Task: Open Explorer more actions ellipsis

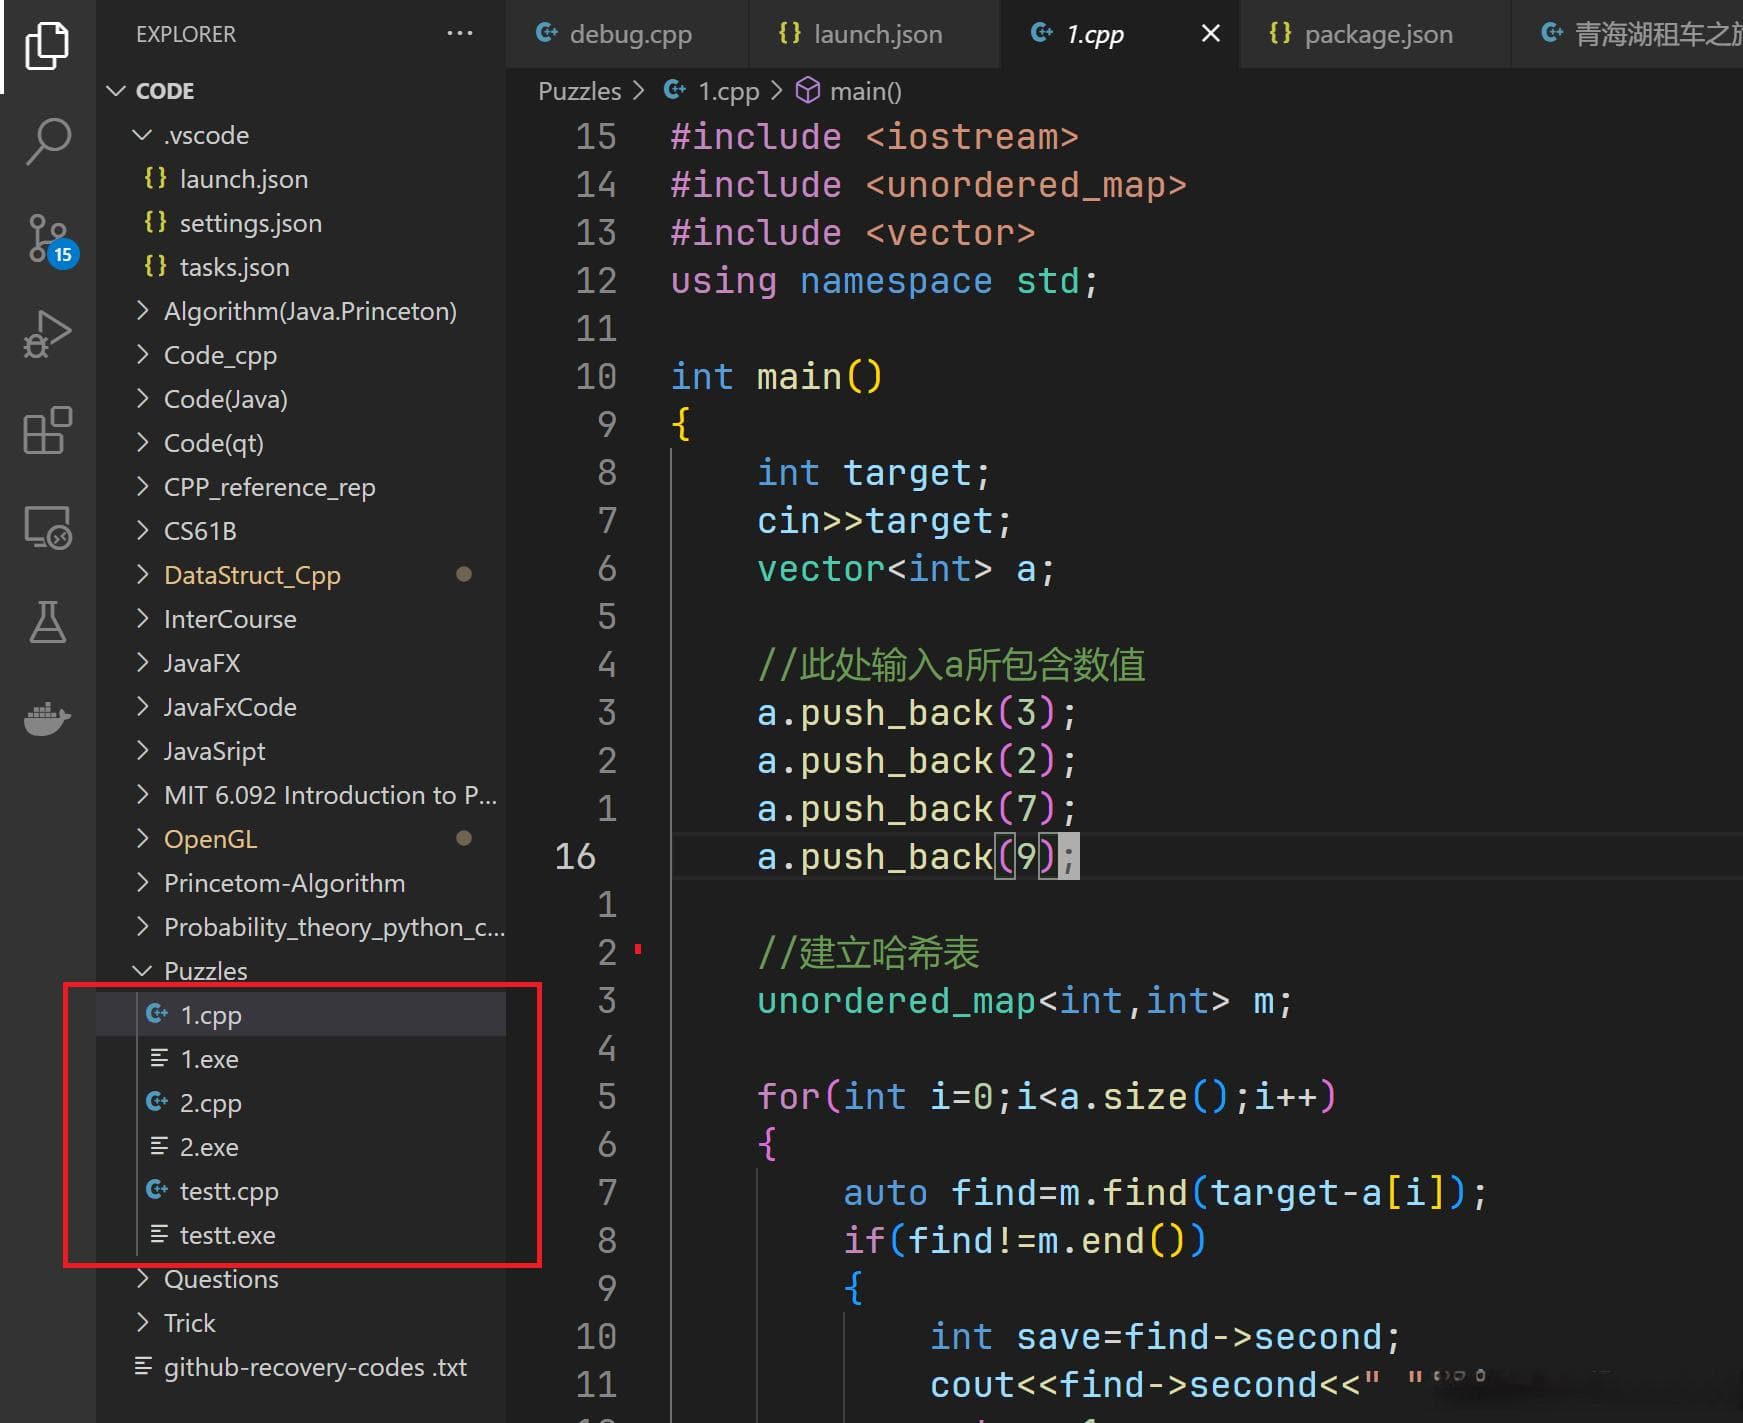Action: (460, 33)
